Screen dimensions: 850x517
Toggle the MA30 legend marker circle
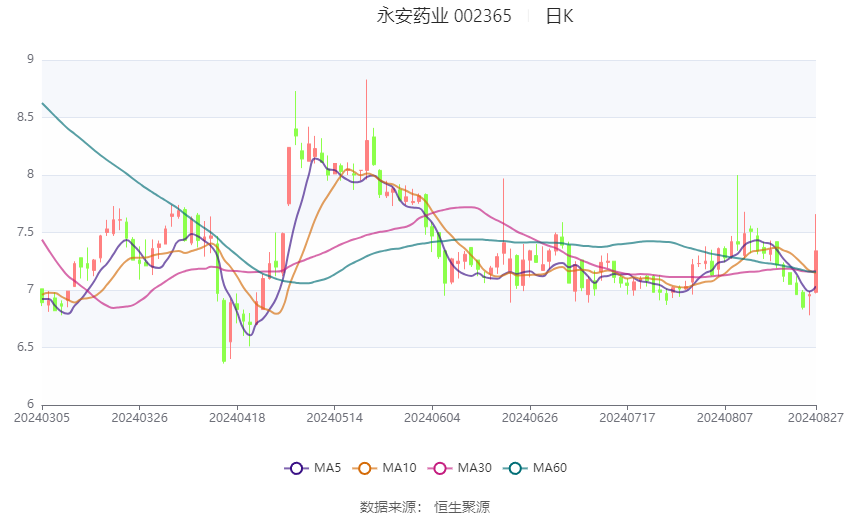[440, 468]
